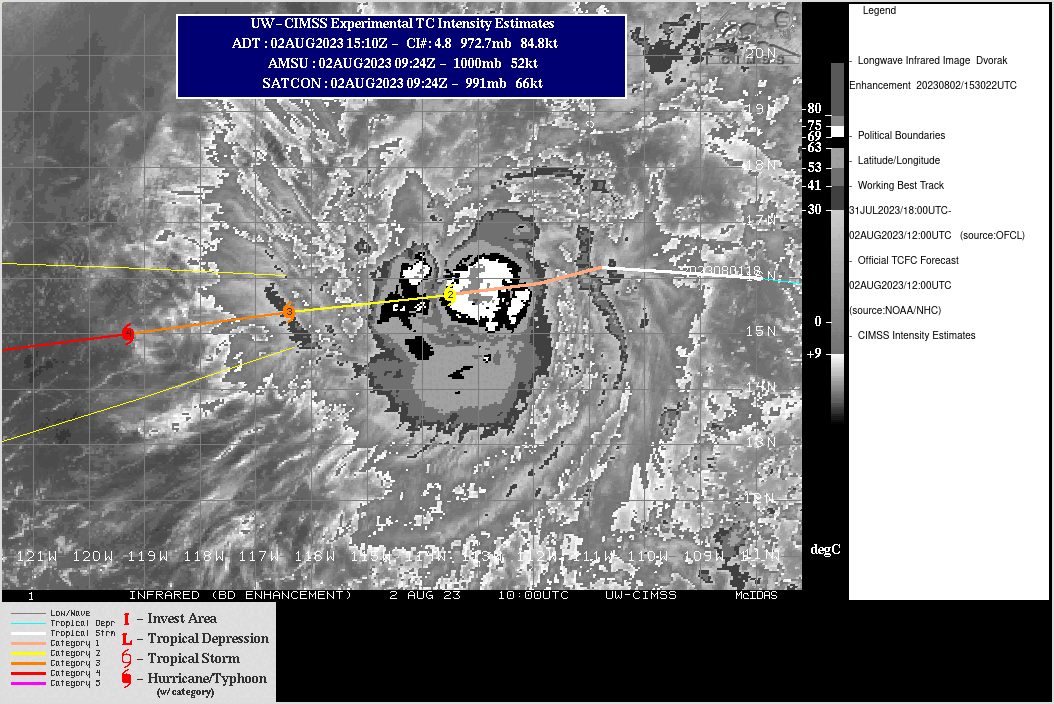Click the yellow Category 2 storm center marker

pos(450,294)
